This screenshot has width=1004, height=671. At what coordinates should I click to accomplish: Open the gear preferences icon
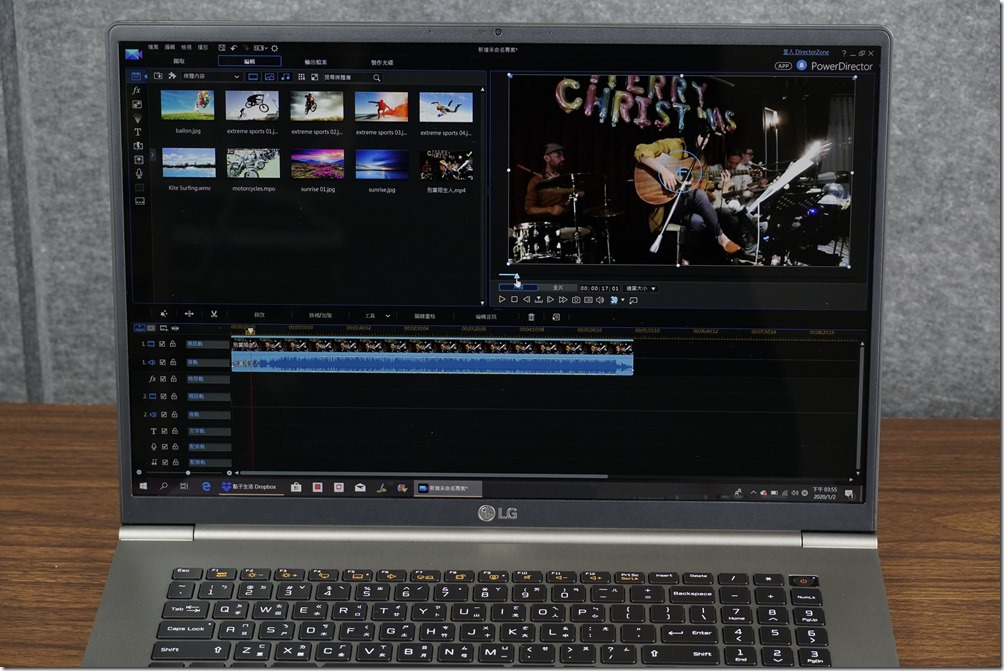[275, 48]
